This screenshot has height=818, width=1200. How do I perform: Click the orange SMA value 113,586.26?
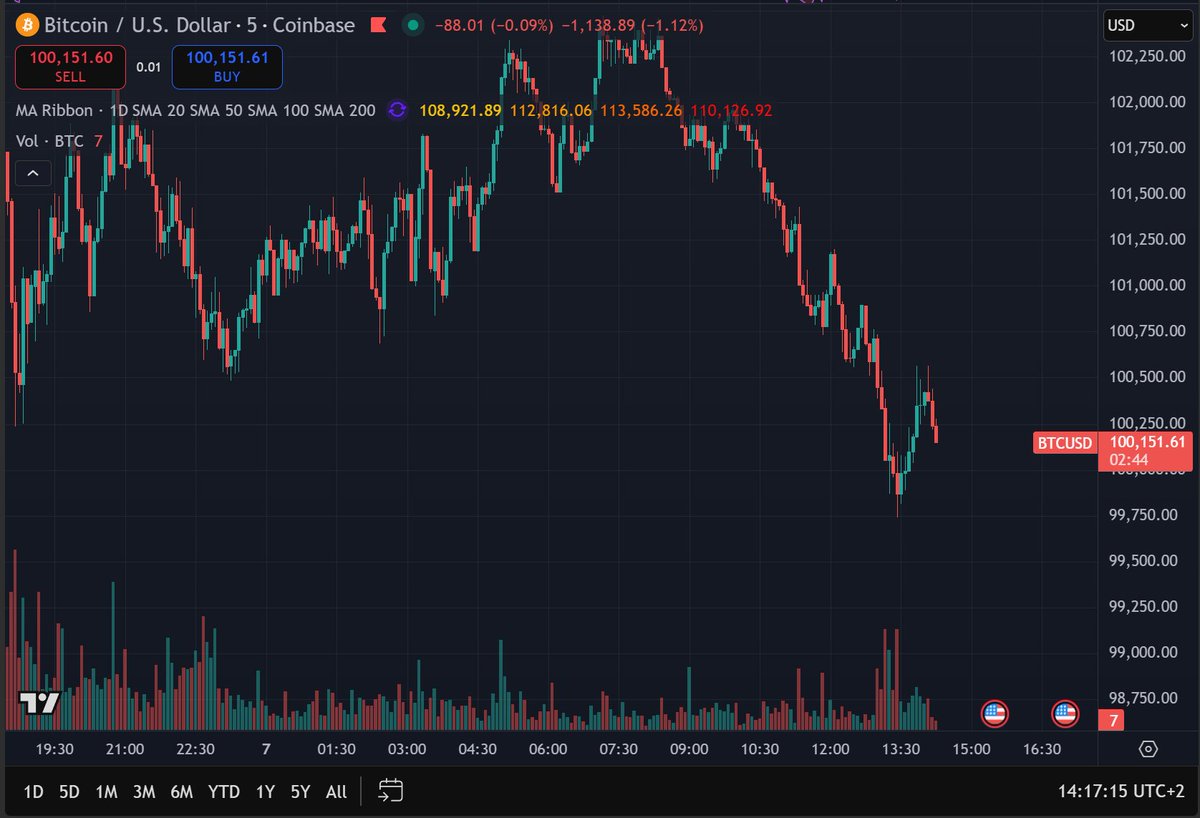click(642, 110)
